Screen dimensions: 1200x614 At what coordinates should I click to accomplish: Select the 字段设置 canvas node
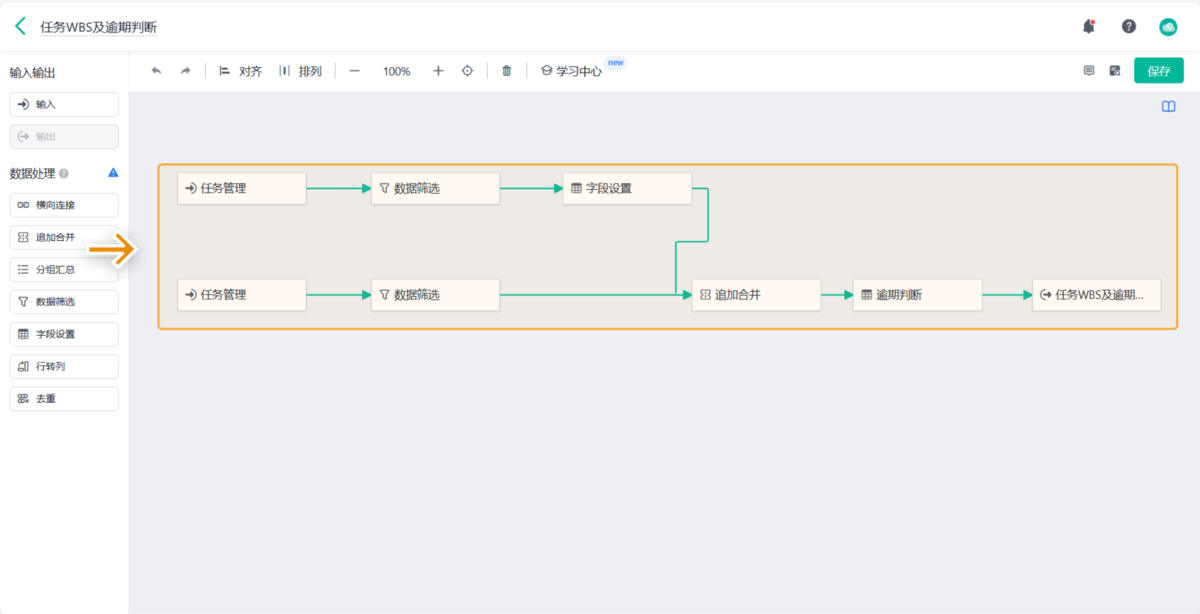(627, 188)
